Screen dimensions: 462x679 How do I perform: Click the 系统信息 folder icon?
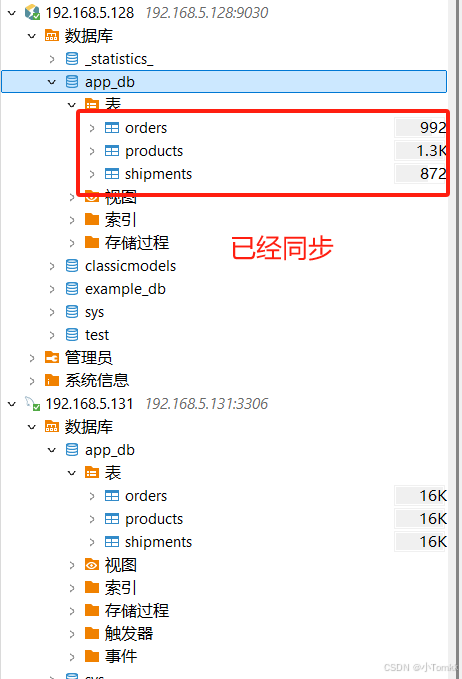tap(52, 381)
